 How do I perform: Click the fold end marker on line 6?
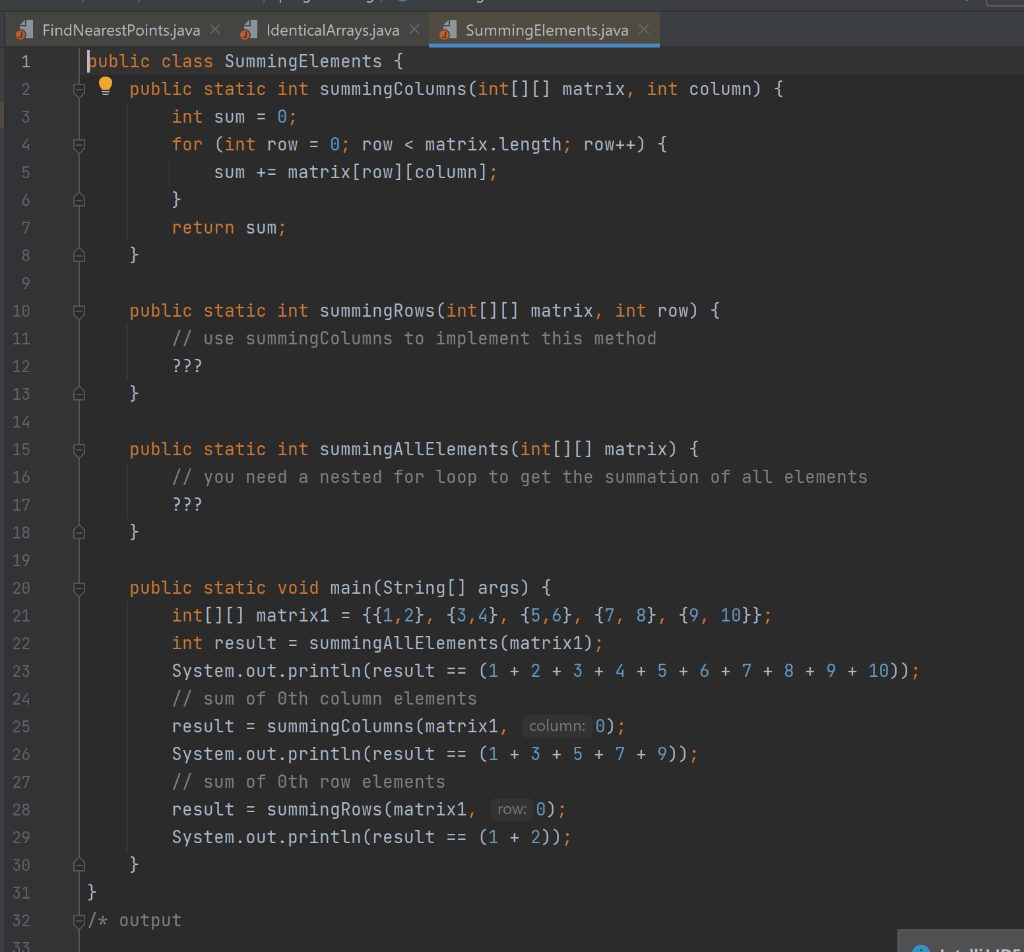pyautogui.click(x=79, y=200)
